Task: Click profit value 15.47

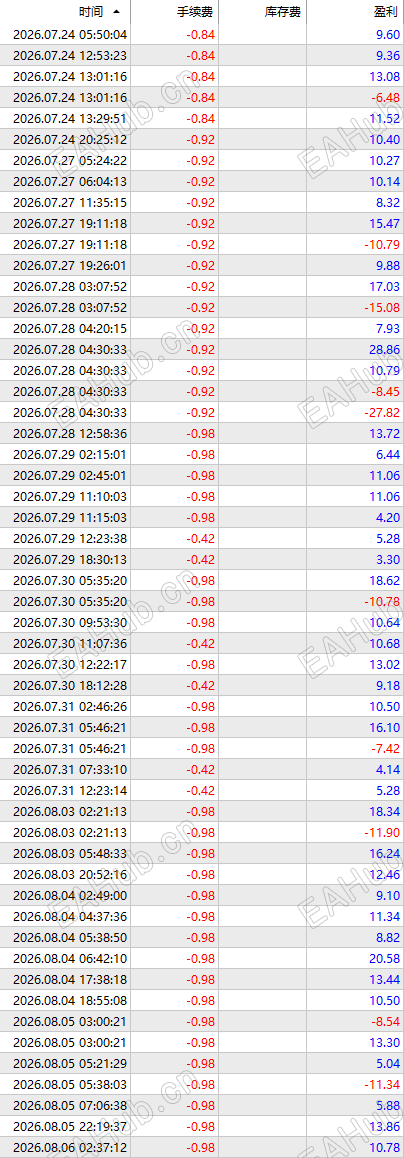Action: (x=385, y=223)
